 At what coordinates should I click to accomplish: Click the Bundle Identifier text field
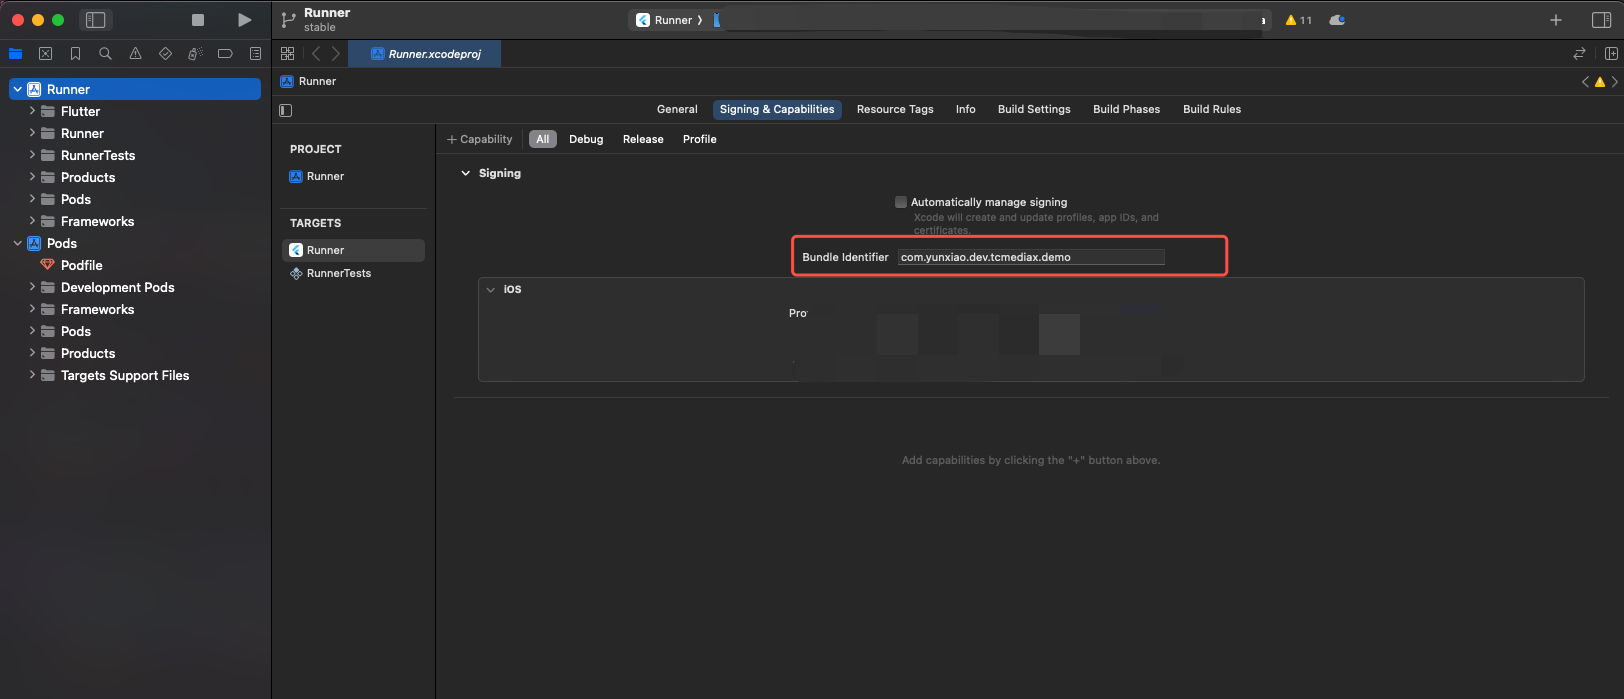tap(1030, 257)
